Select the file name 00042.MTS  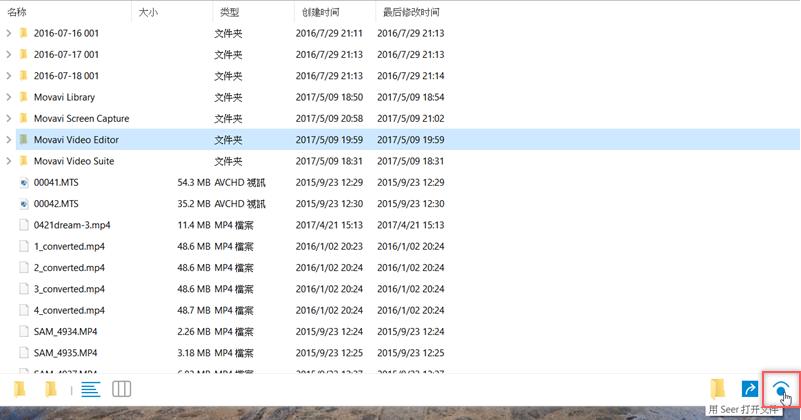point(56,204)
